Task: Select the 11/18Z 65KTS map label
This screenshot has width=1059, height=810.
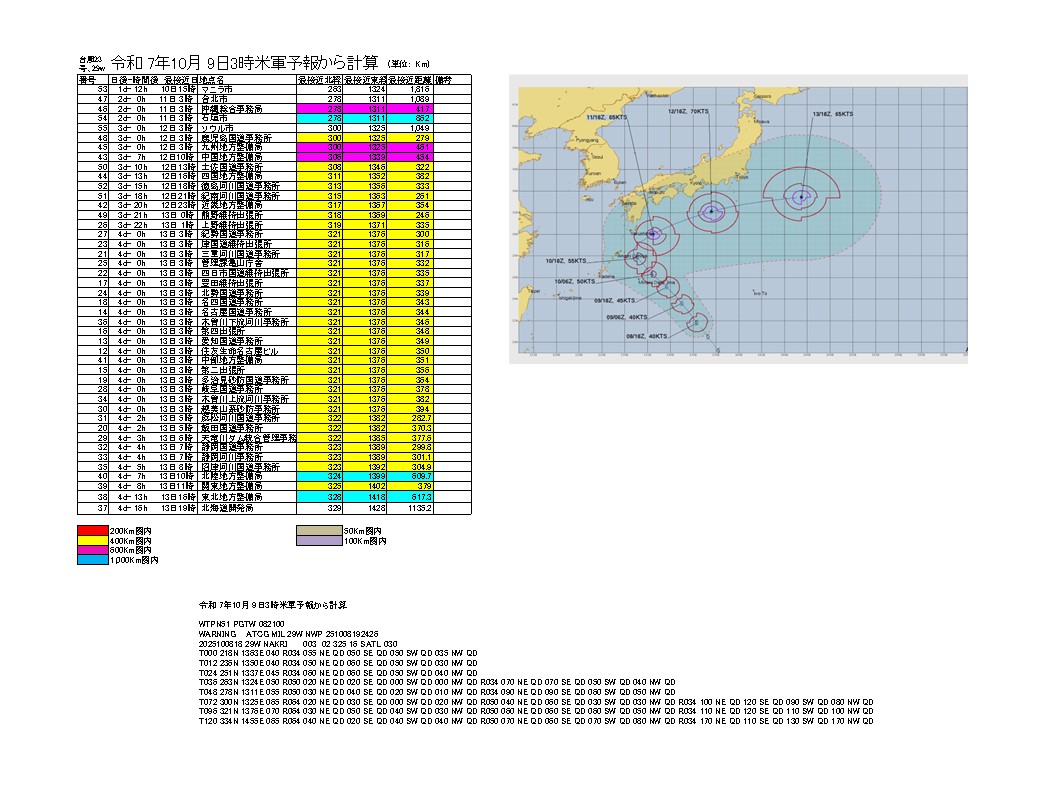Action: [607, 117]
